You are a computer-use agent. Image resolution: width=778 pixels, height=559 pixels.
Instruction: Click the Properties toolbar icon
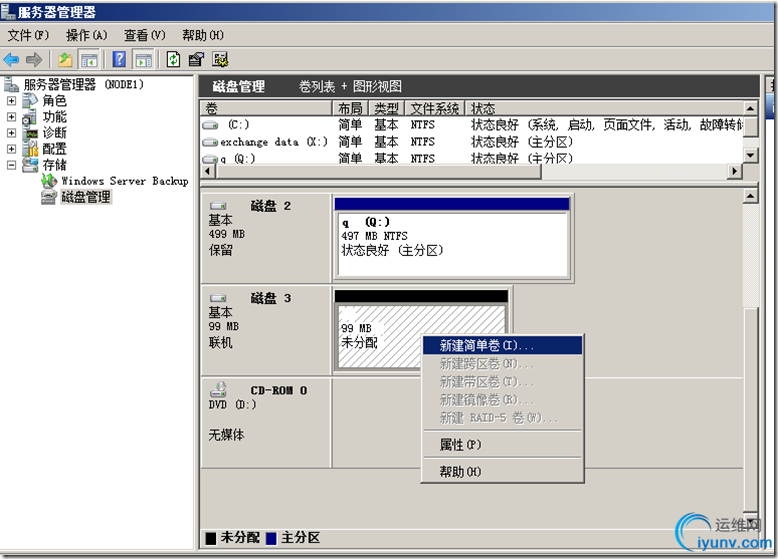196,60
